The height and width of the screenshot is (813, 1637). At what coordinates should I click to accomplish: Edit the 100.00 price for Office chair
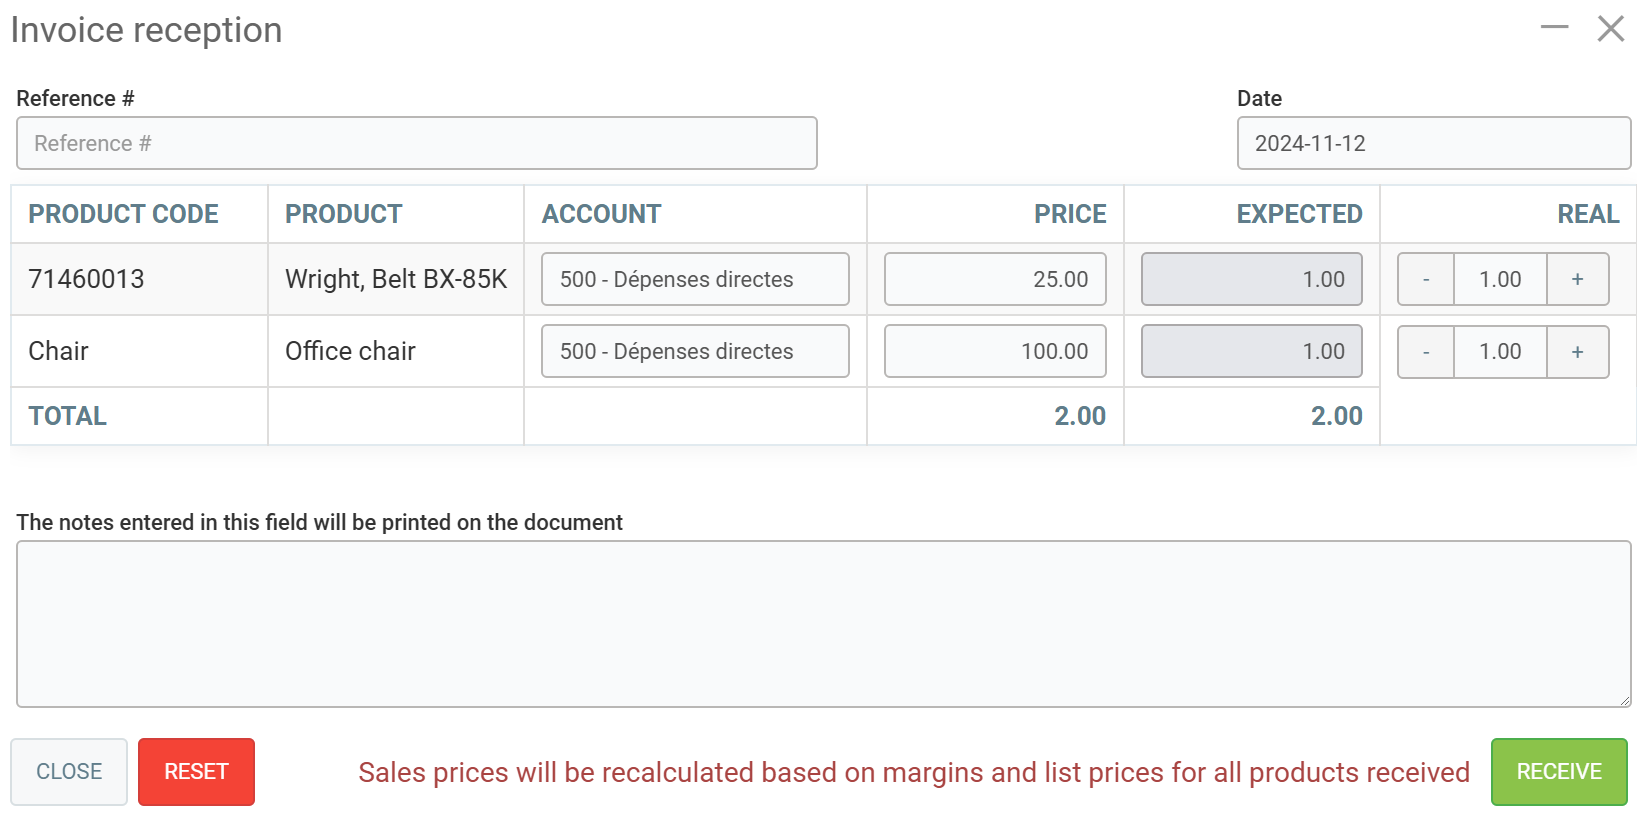(994, 351)
